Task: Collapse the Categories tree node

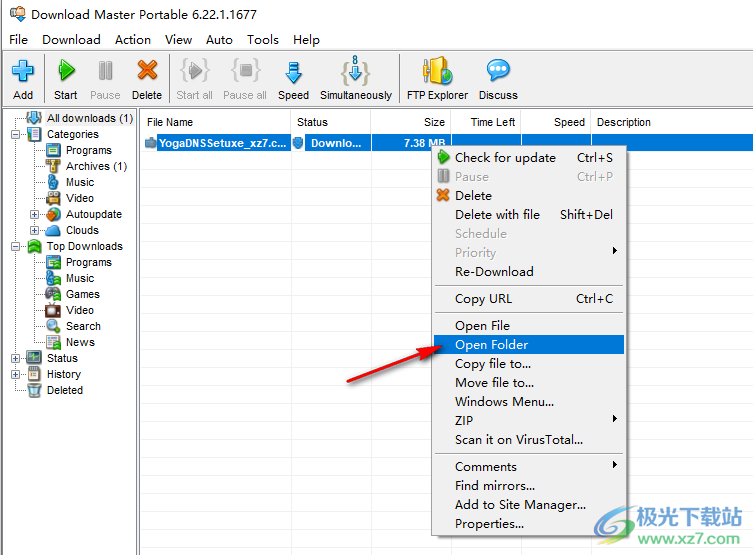Action: pyautogui.click(x=15, y=134)
